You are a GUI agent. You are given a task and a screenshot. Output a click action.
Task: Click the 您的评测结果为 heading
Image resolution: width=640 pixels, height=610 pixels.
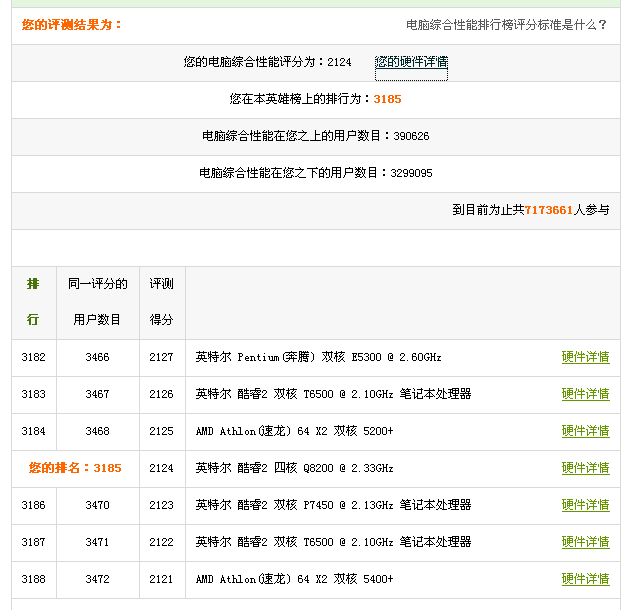[72, 25]
